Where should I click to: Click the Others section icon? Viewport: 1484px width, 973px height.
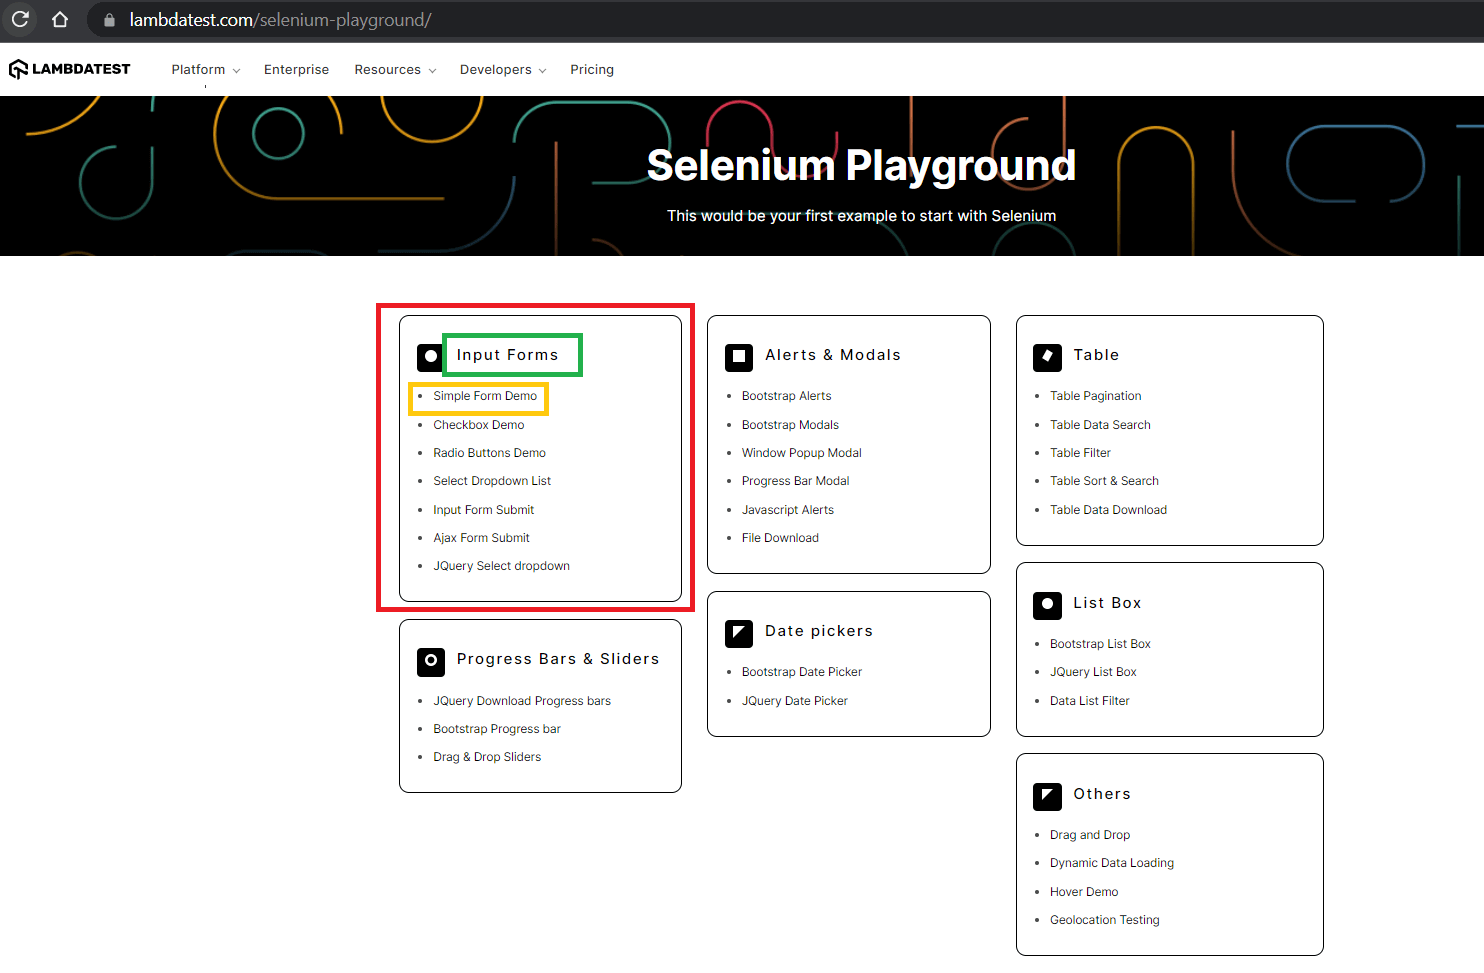click(1047, 796)
